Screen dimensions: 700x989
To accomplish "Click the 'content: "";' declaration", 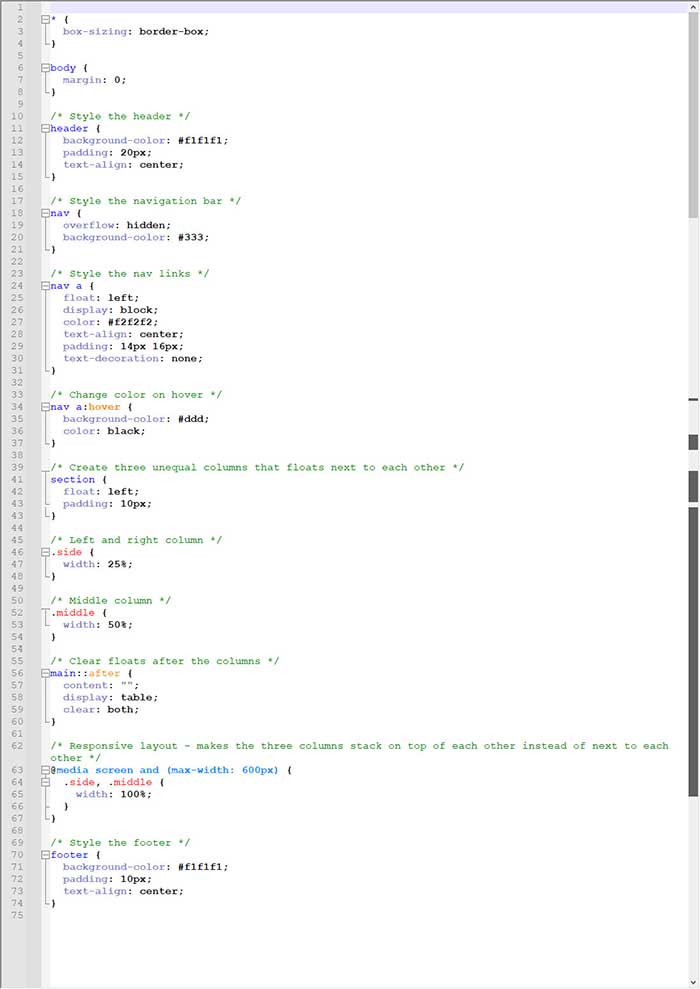I will [101, 686].
